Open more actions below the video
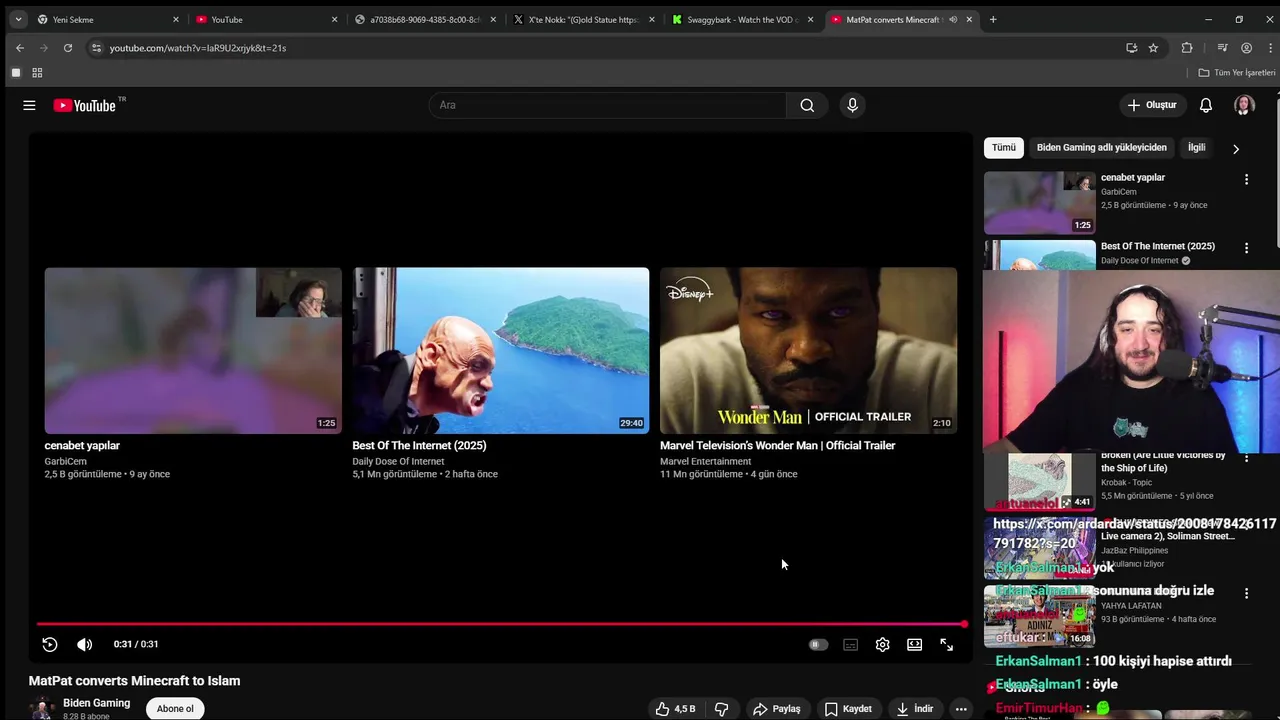The height and width of the screenshot is (720, 1280). click(961, 709)
